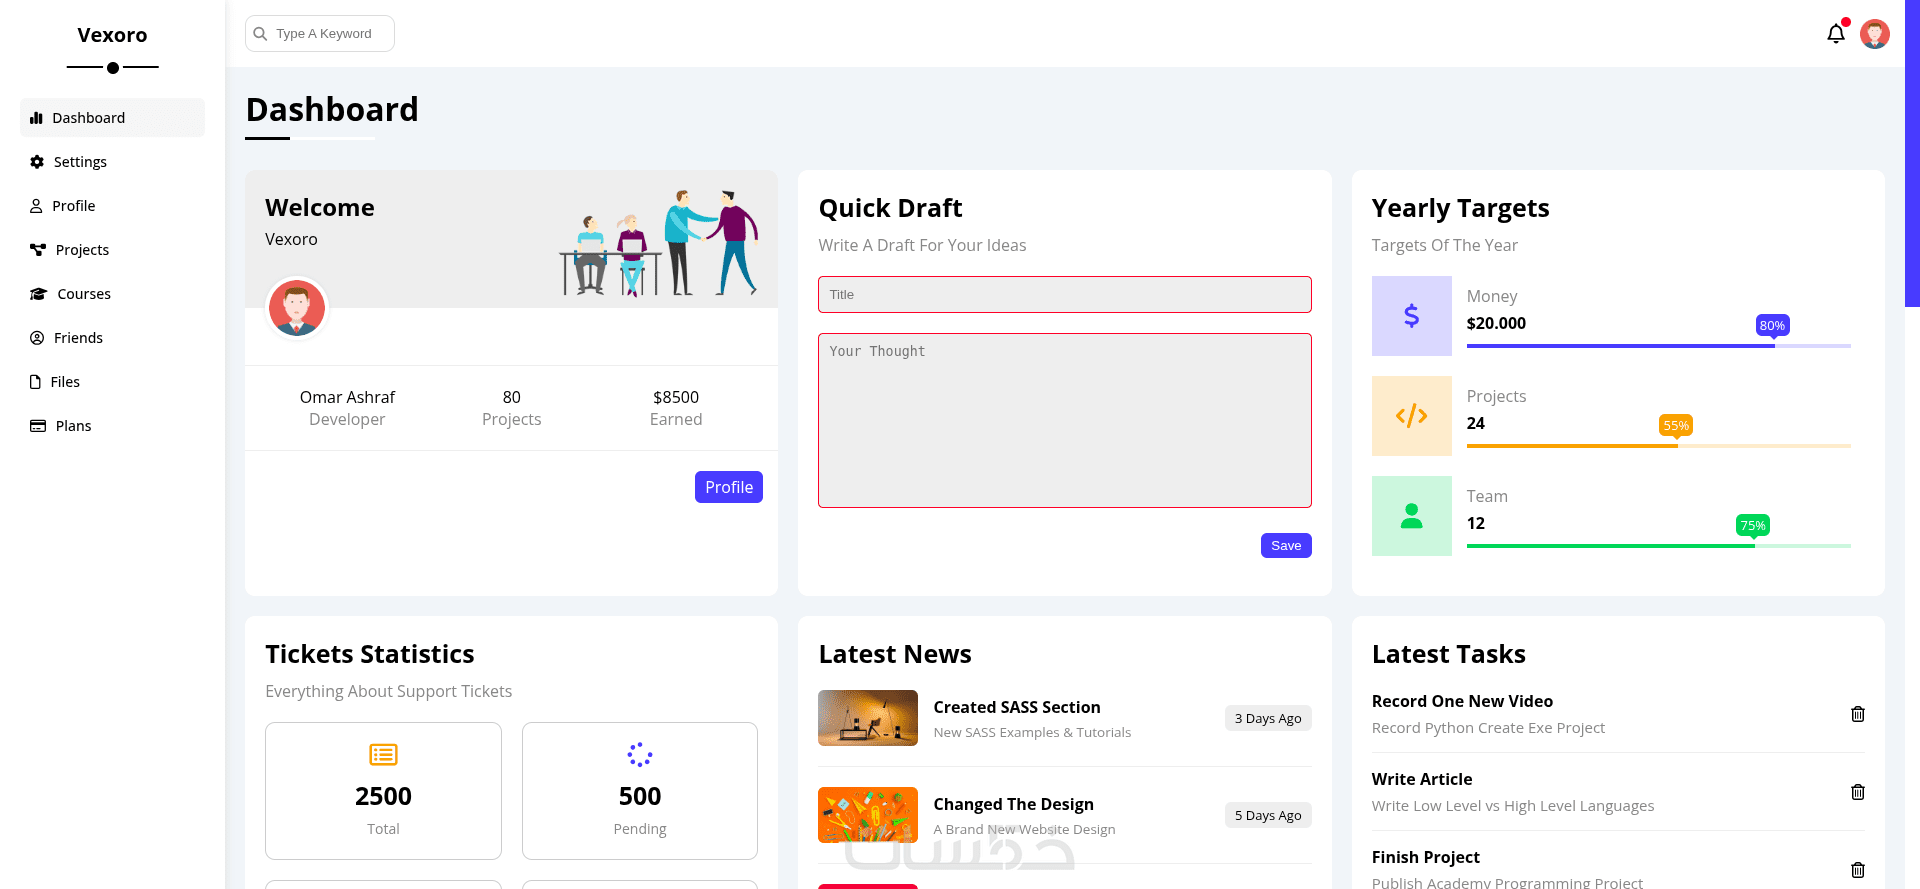Open the user avatar in top bar

[1875, 34]
